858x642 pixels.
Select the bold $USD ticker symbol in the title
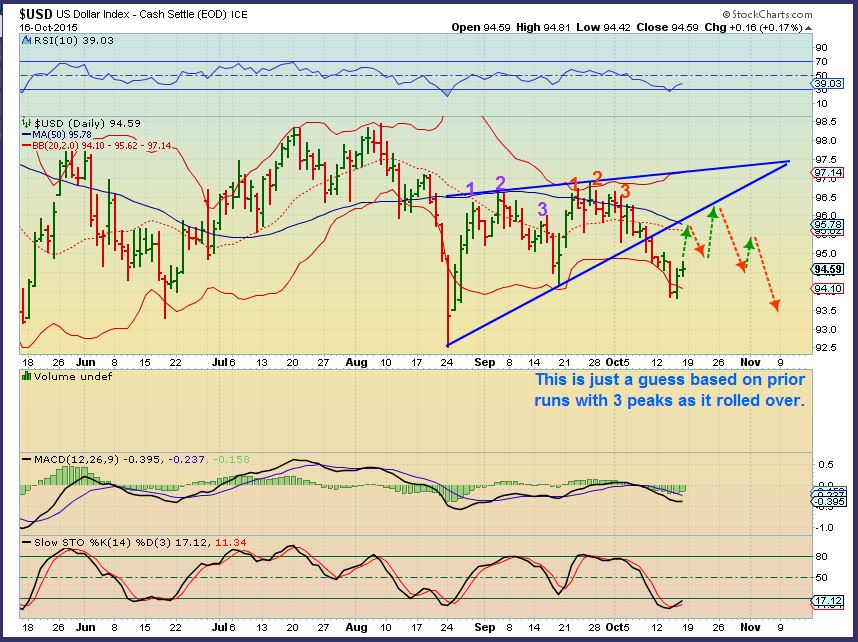tap(37, 14)
